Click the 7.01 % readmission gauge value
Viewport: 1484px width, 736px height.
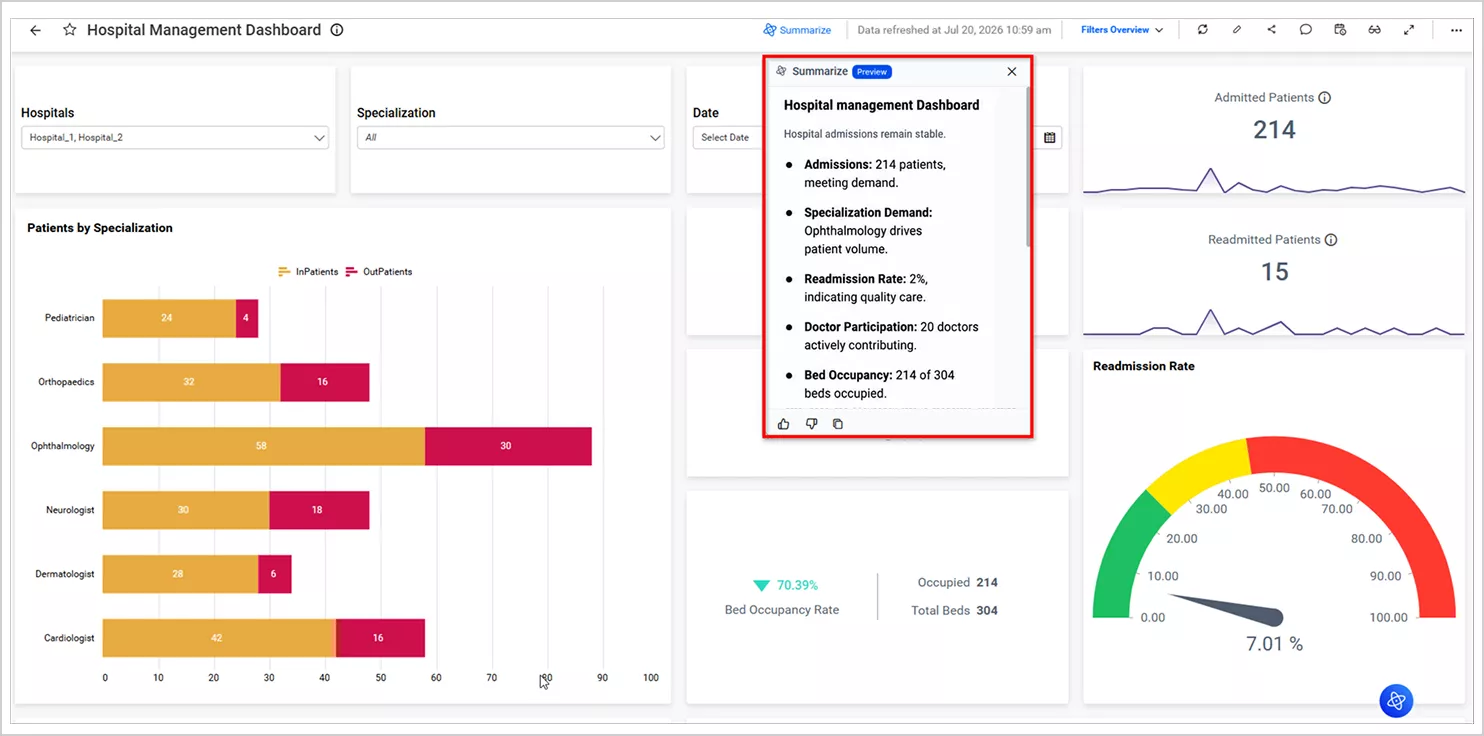pyautogui.click(x=1274, y=644)
